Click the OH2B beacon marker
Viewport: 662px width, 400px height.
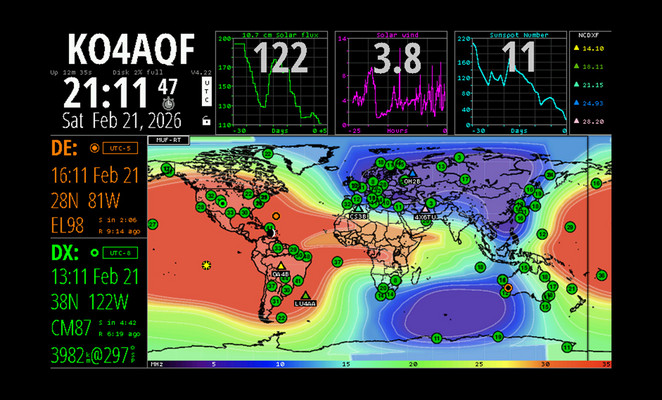point(410,174)
